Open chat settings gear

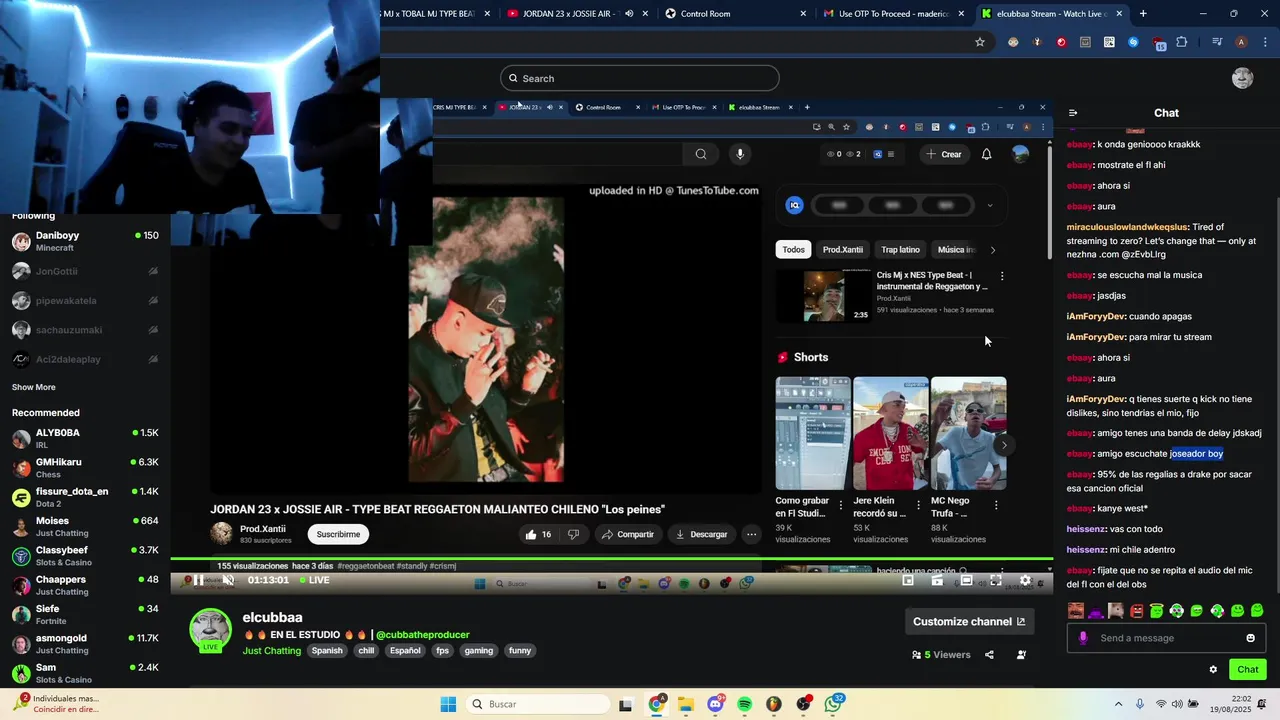click(1213, 670)
